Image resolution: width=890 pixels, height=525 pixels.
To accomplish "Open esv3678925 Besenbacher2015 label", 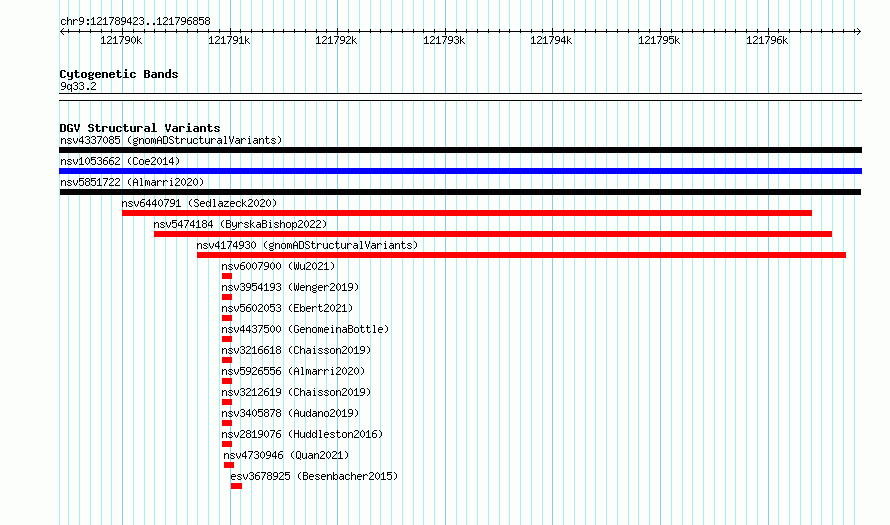I will point(314,476).
